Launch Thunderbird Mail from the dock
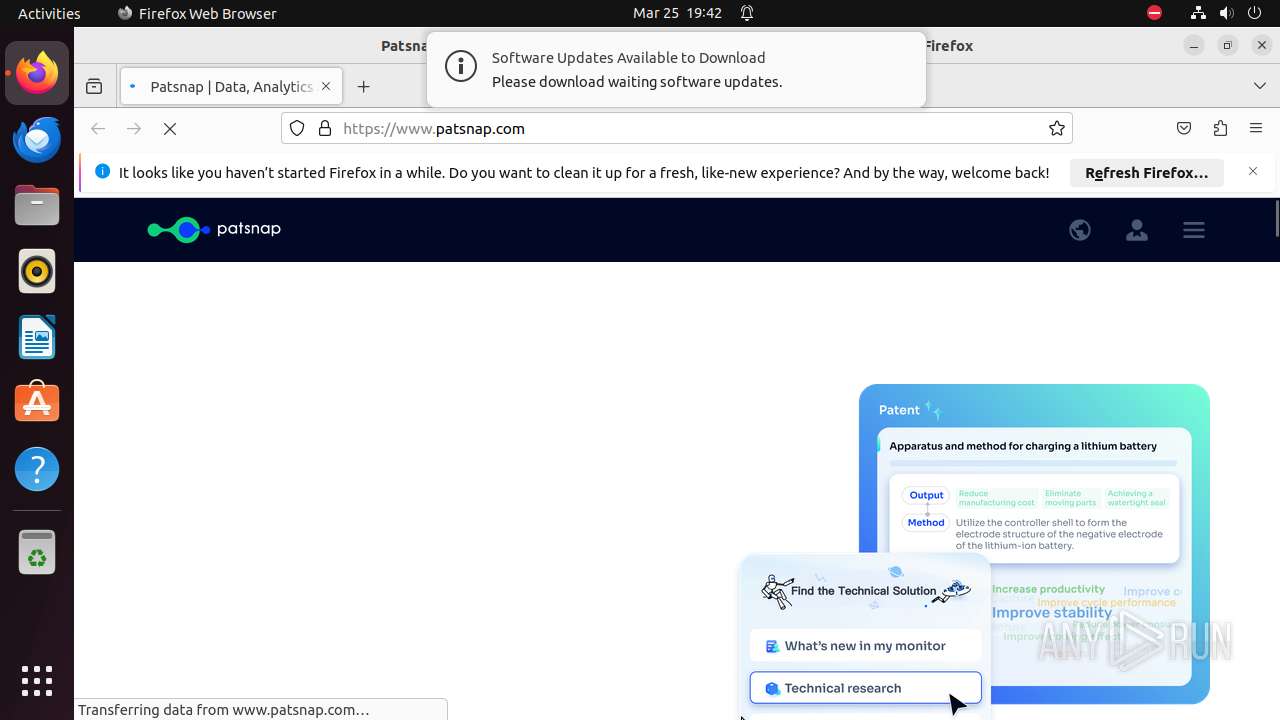Viewport: 1280px width, 720px height. (x=37, y=139)
